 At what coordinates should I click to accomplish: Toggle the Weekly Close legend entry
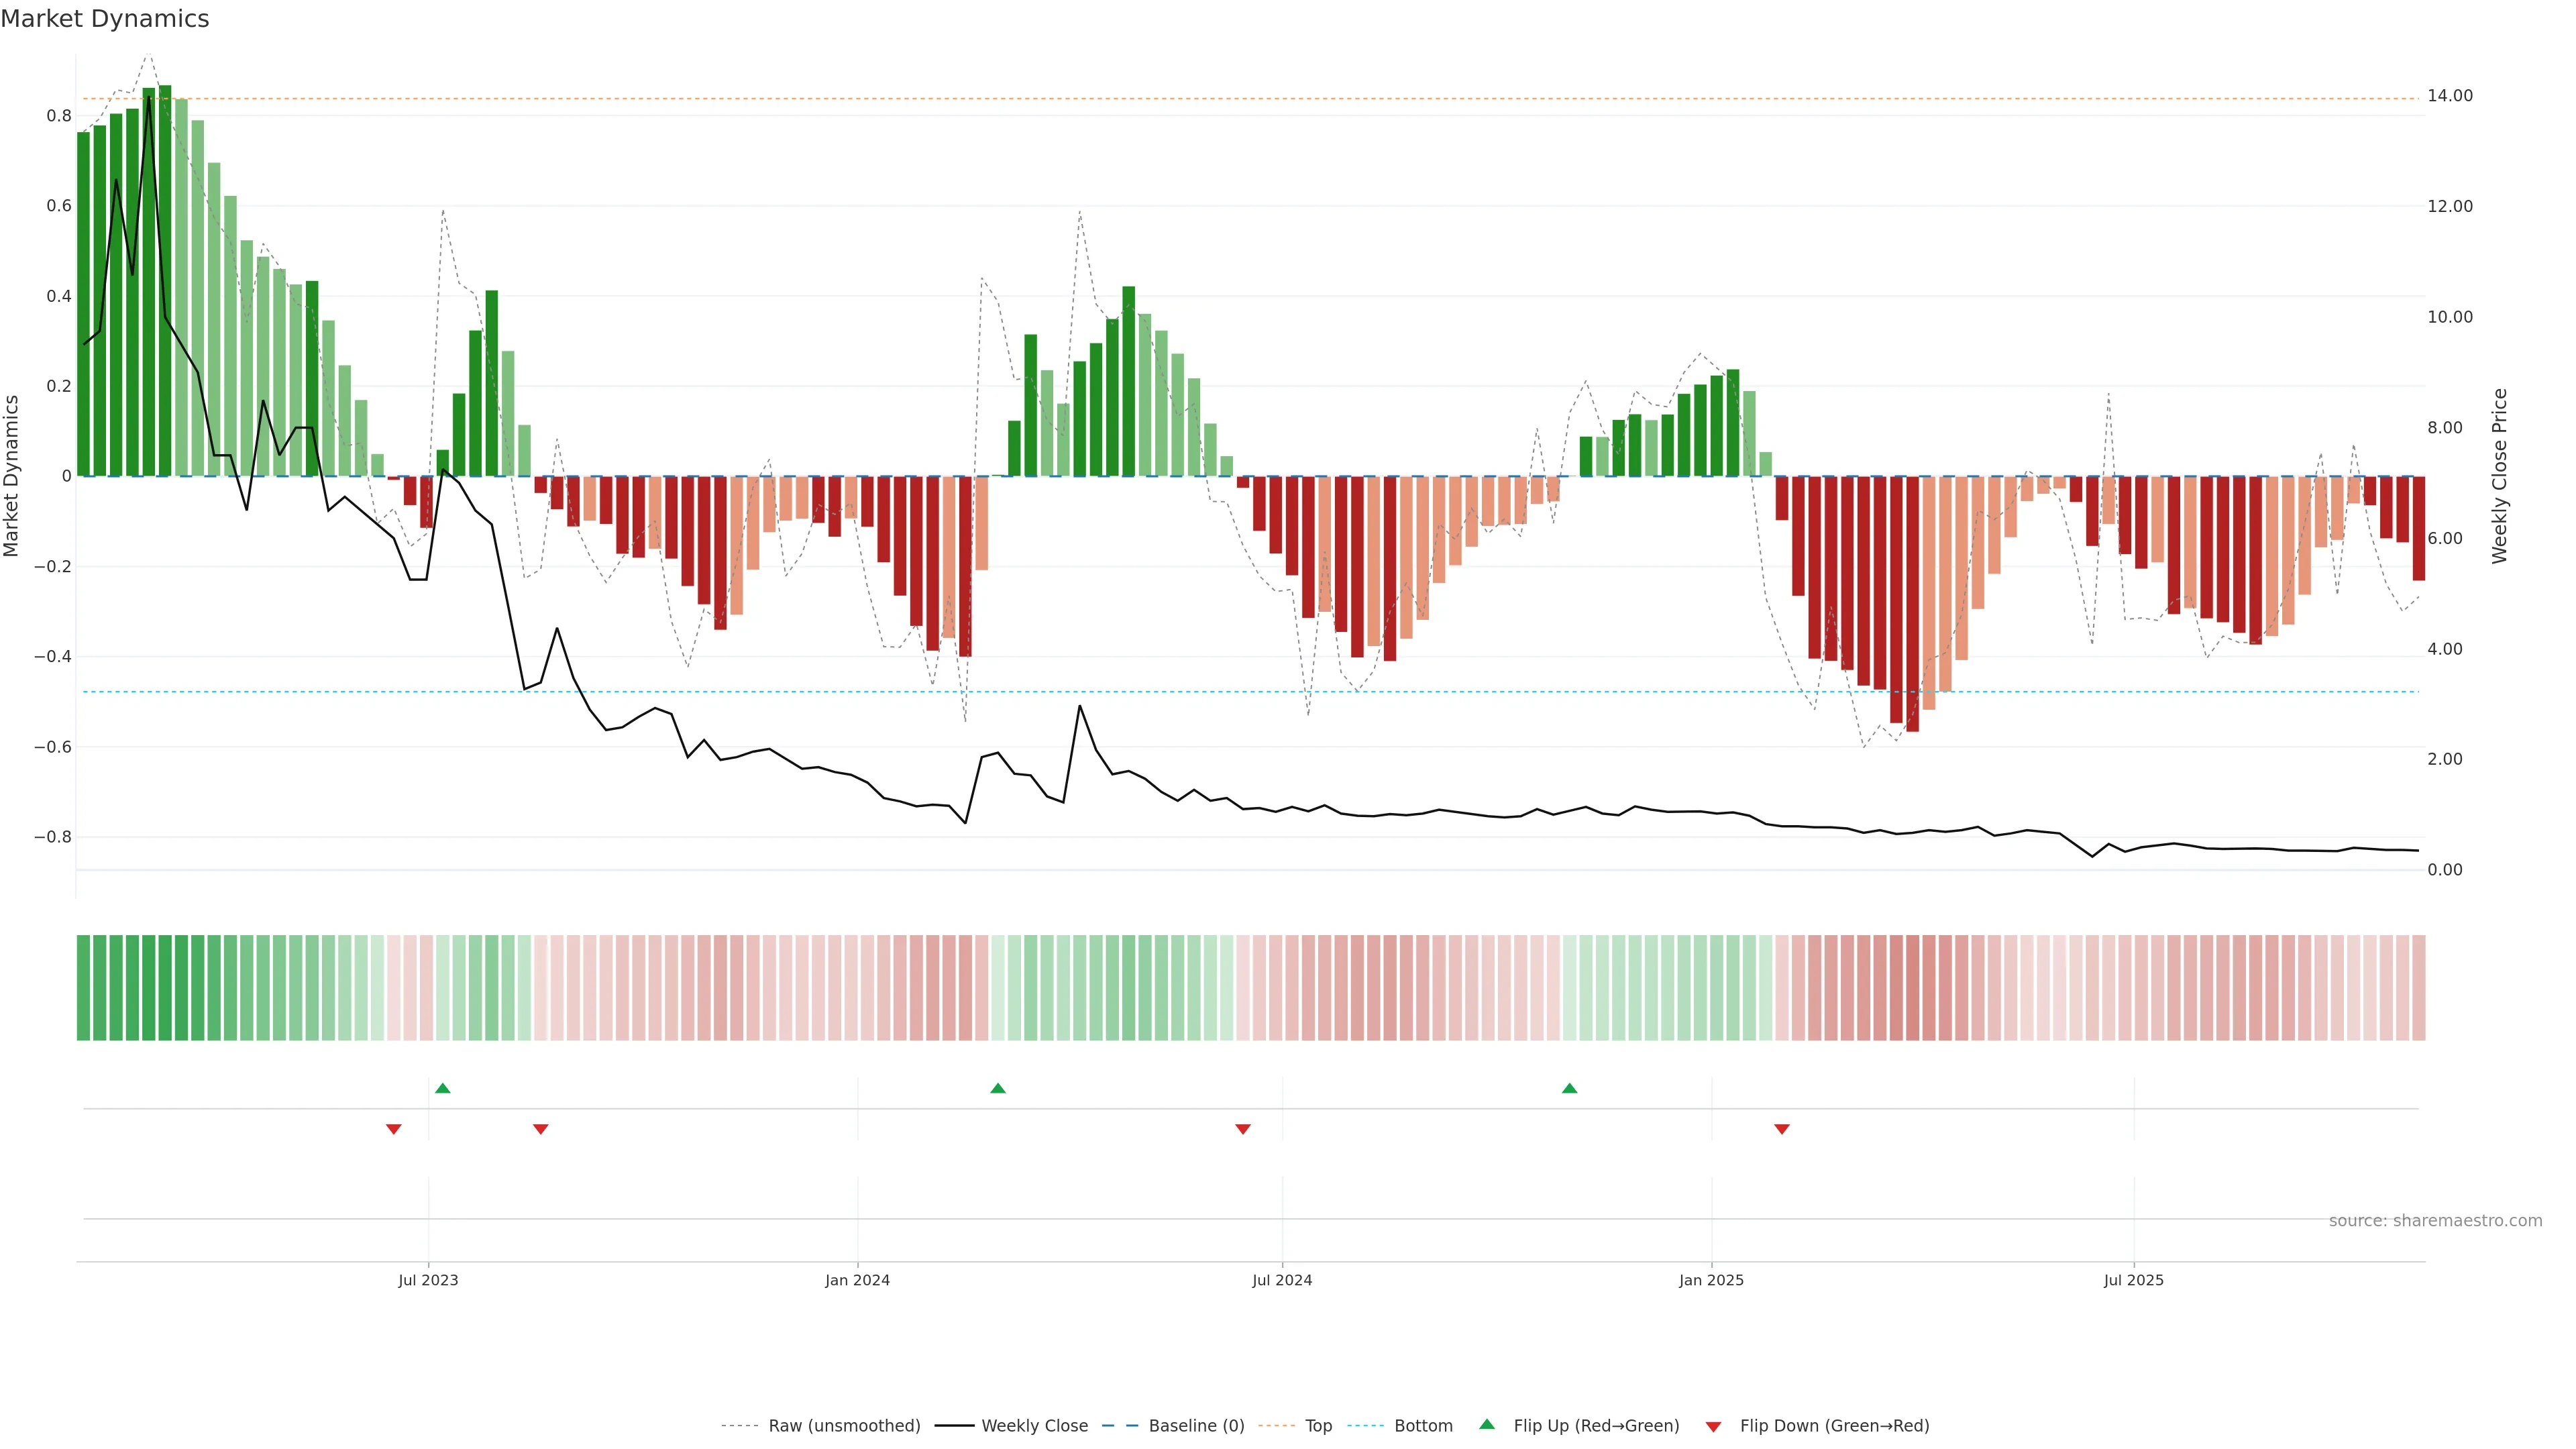point(1034,1426)
